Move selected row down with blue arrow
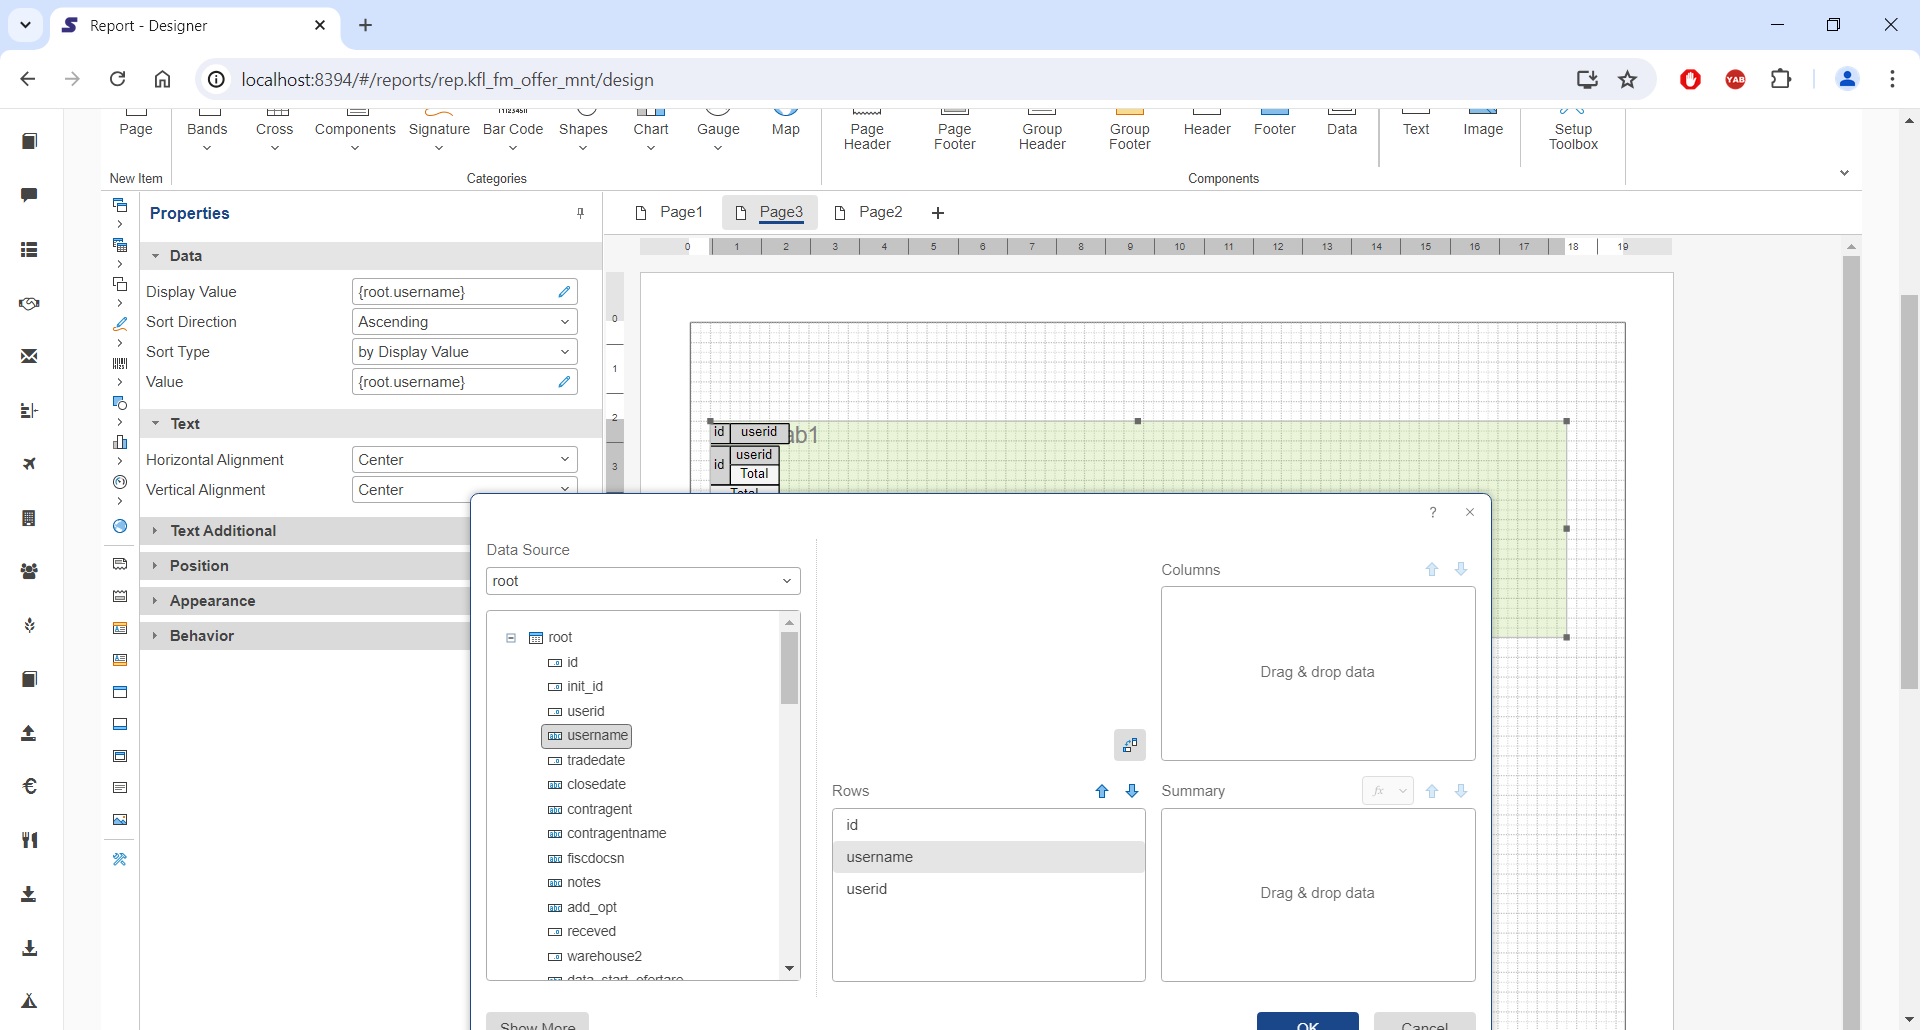This screenshot has height=1030, width=1926. pyautogui.click(x=1132, y=791)
